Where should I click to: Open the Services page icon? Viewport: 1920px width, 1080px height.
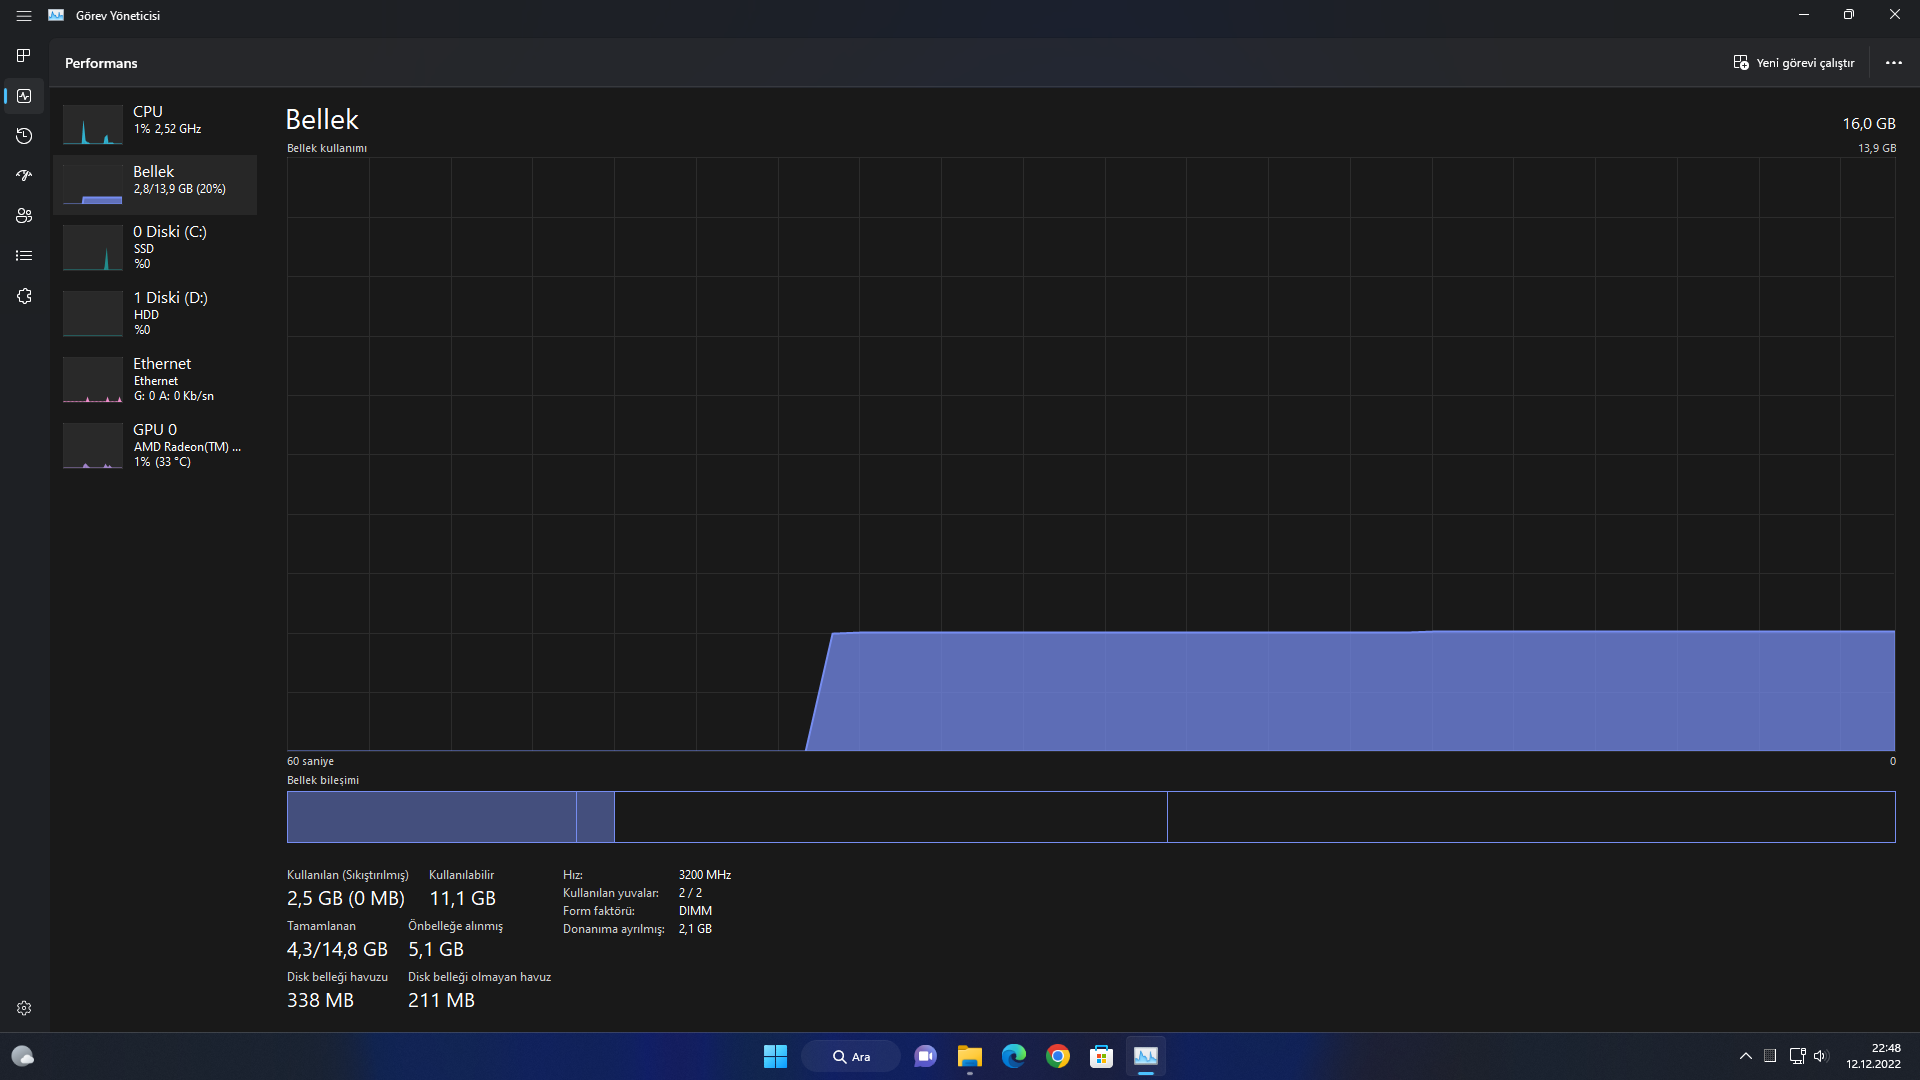24,296
